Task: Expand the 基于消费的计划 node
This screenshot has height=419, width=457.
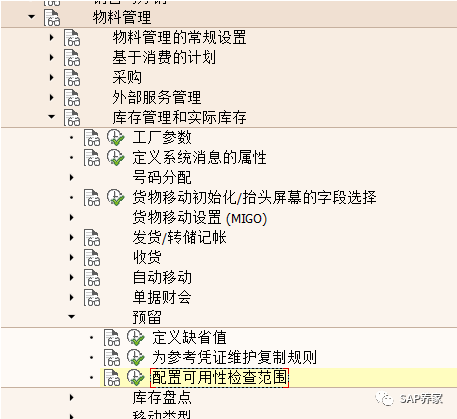Action: [52, 57]
